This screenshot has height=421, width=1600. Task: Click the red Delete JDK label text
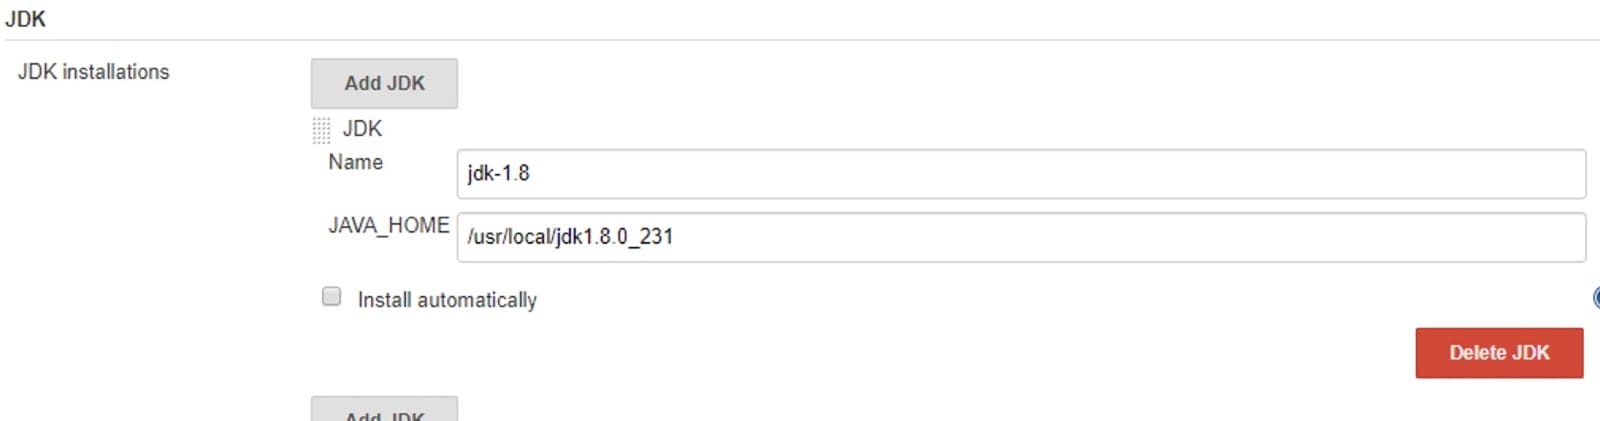tap(1499, 353)
